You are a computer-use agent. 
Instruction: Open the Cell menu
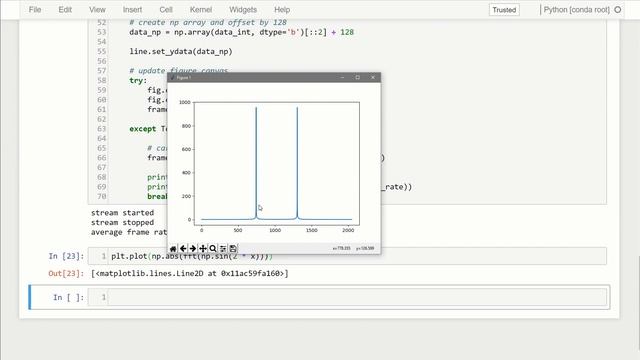pos(166,9)
